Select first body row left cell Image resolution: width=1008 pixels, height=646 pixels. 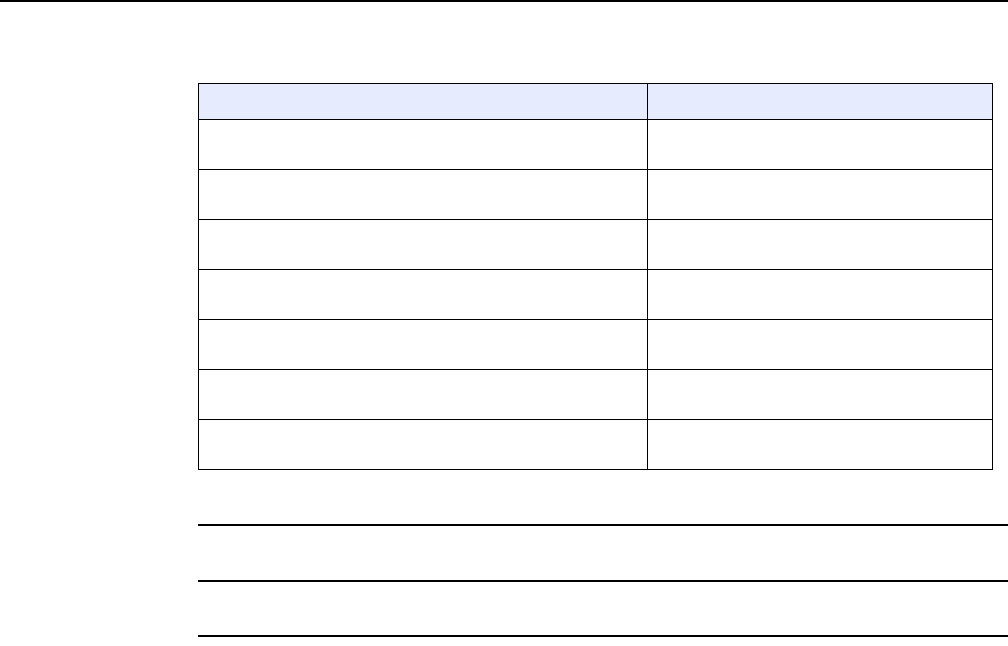coord(423,145)
